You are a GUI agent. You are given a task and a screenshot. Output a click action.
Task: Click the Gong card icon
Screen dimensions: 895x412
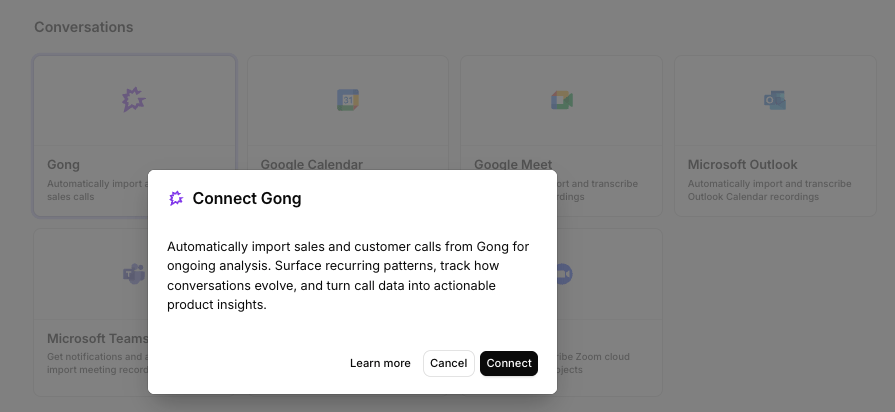134,100
